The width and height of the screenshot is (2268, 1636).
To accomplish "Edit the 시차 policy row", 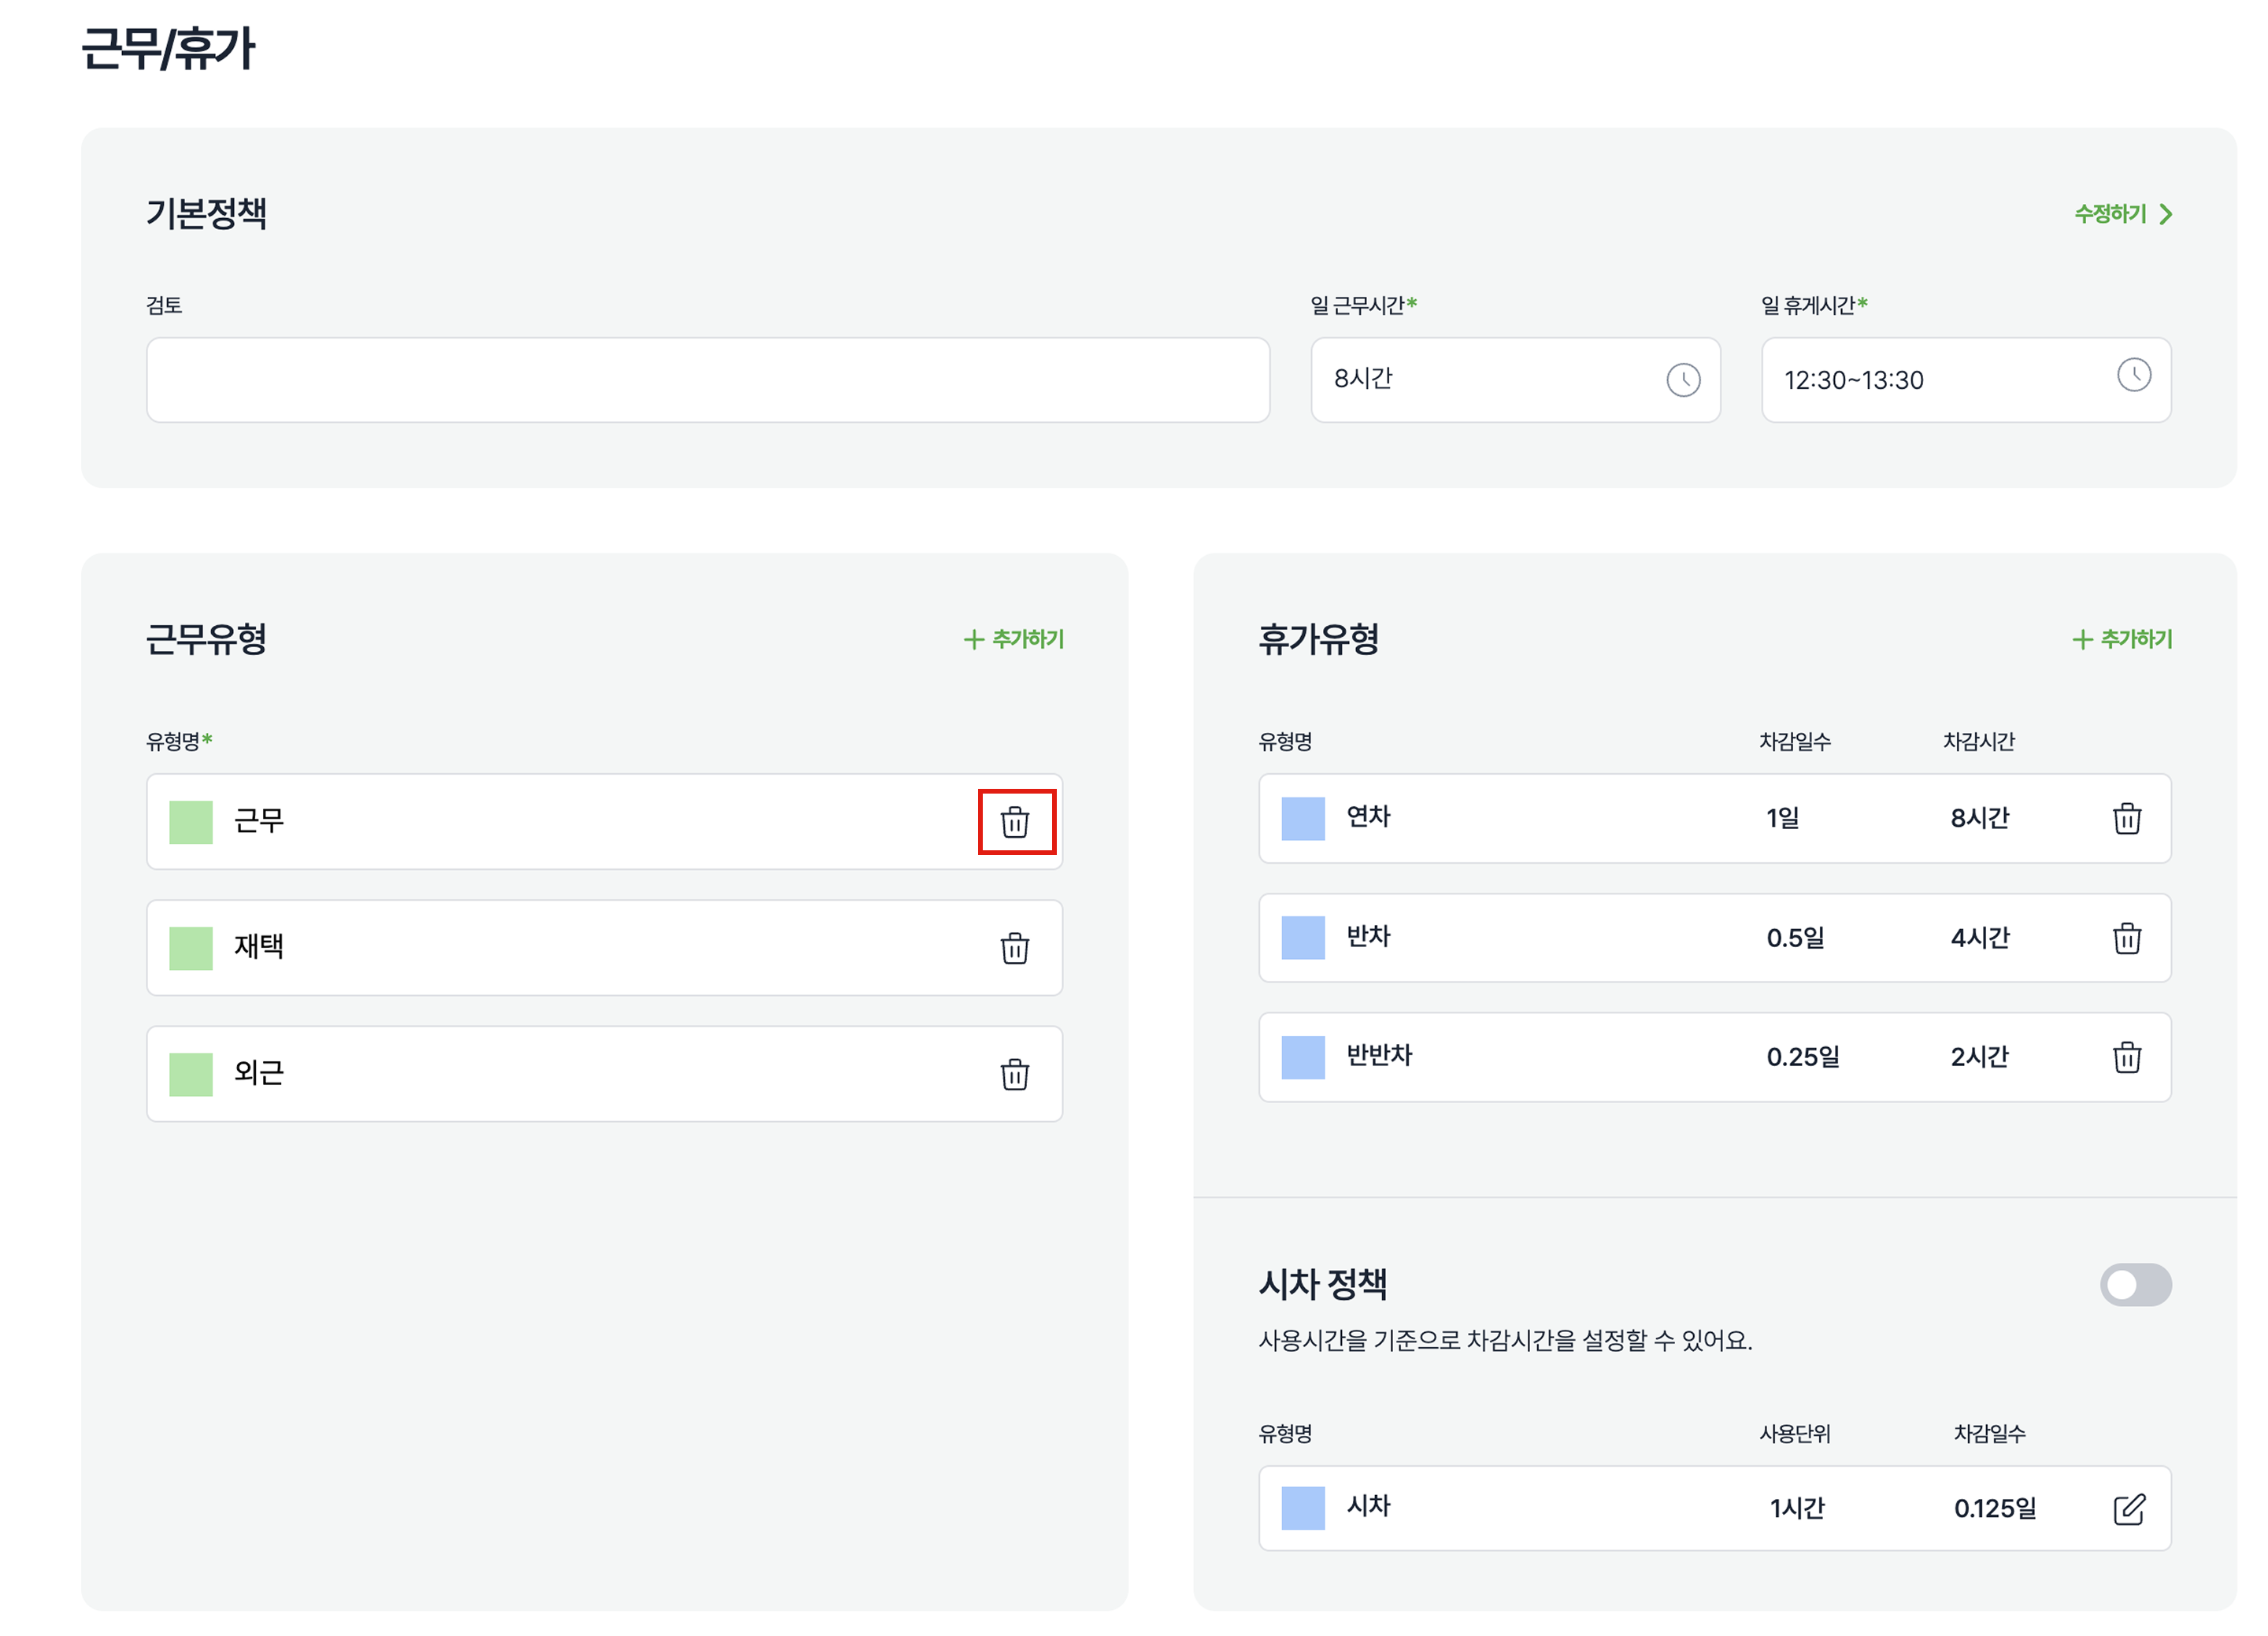I will (x=2129, y=1509).
